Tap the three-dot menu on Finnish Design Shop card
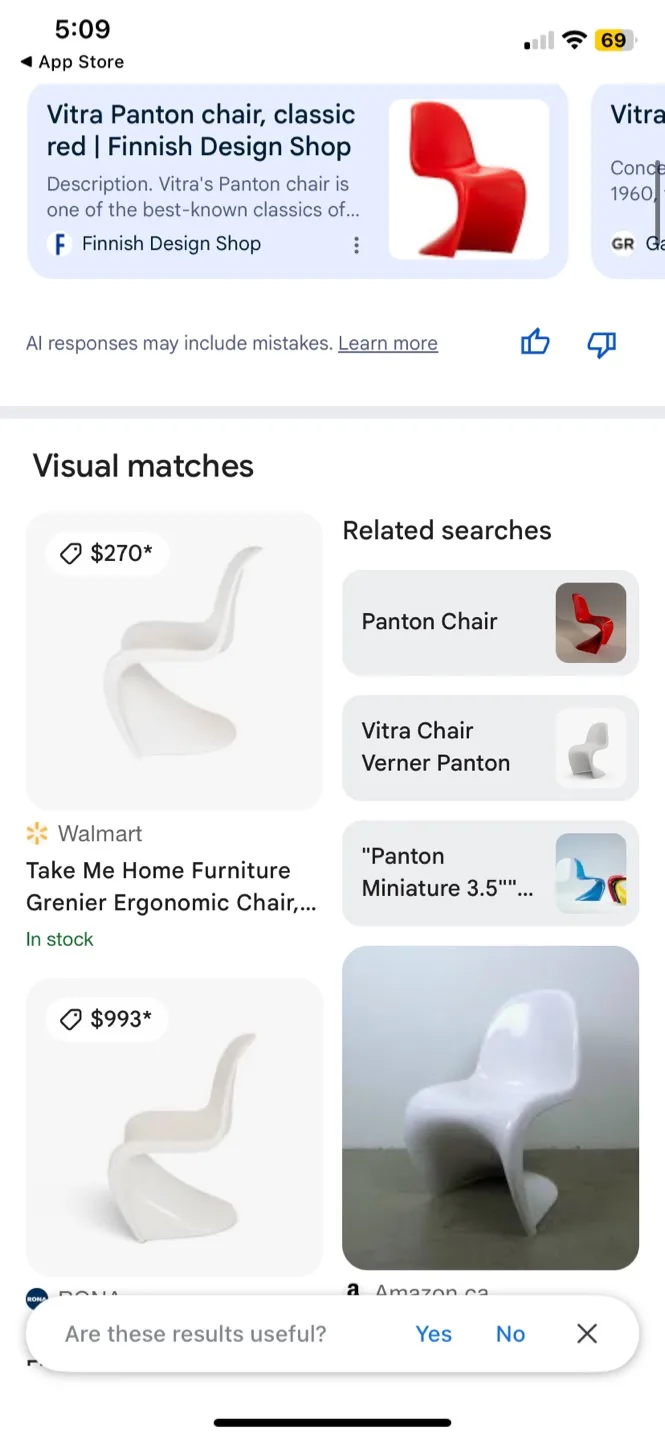 click(x=356, y=244)
